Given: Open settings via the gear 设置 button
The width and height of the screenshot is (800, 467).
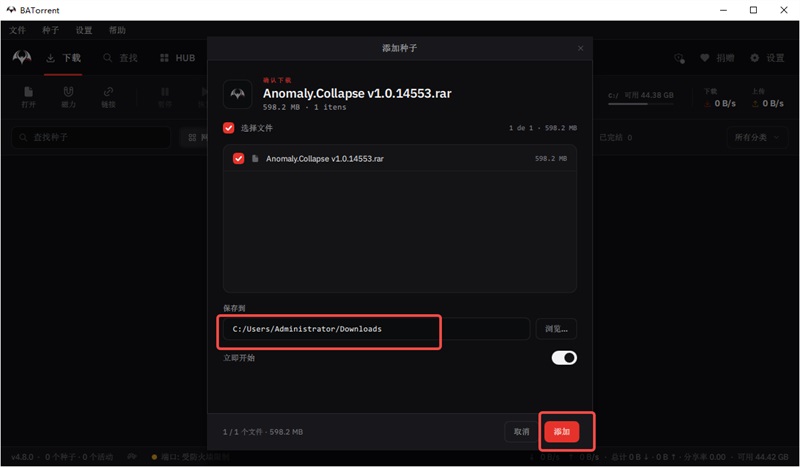Looking at the screenshot, I should (767, 58).
